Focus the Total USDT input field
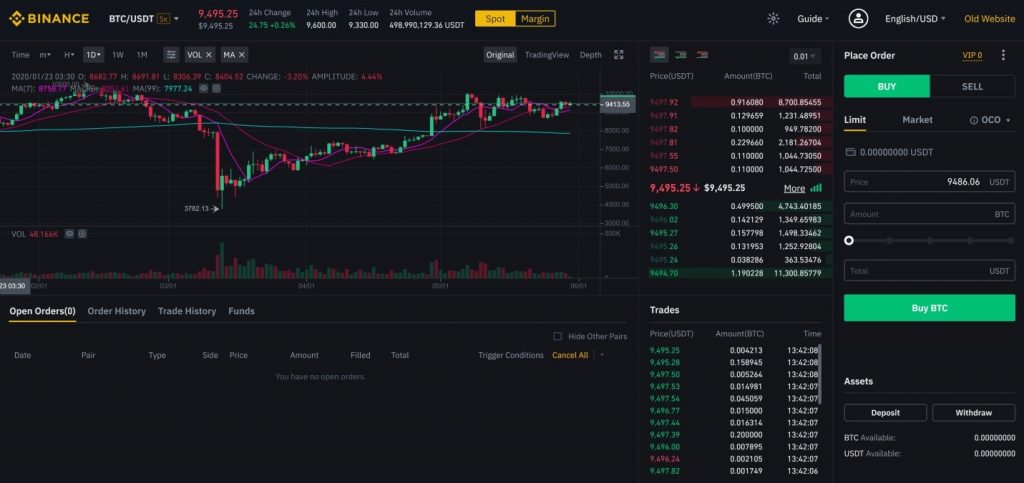 point(929,271)
